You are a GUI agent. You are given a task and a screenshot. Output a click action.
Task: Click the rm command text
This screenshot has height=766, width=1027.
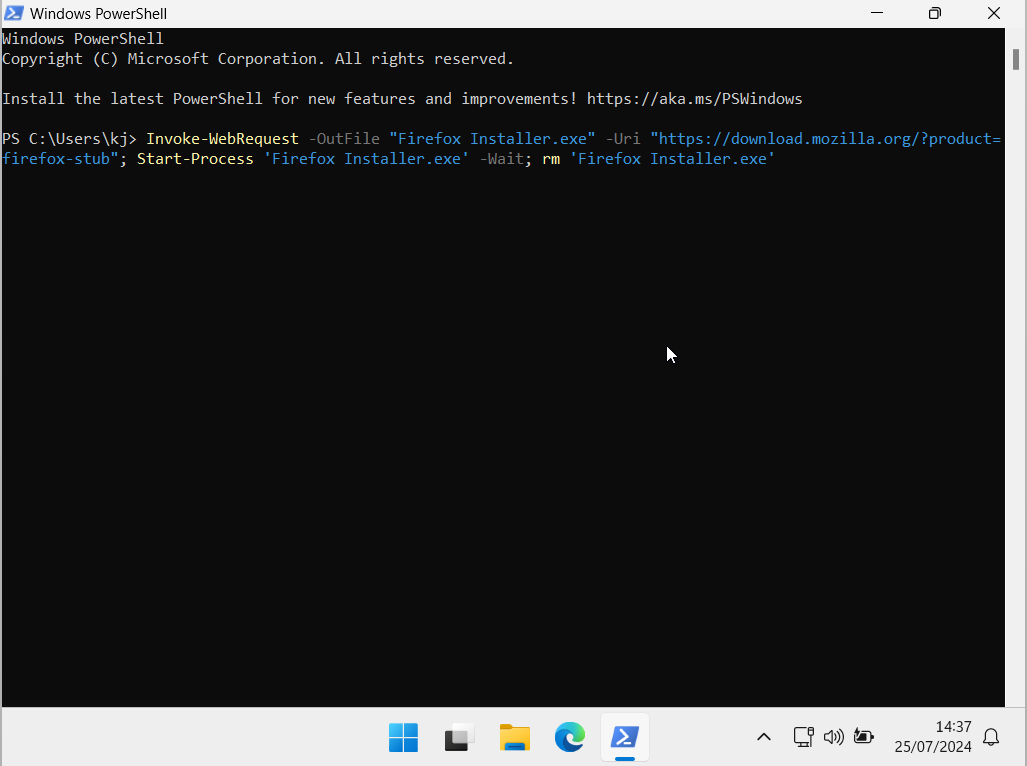[551, 159]
